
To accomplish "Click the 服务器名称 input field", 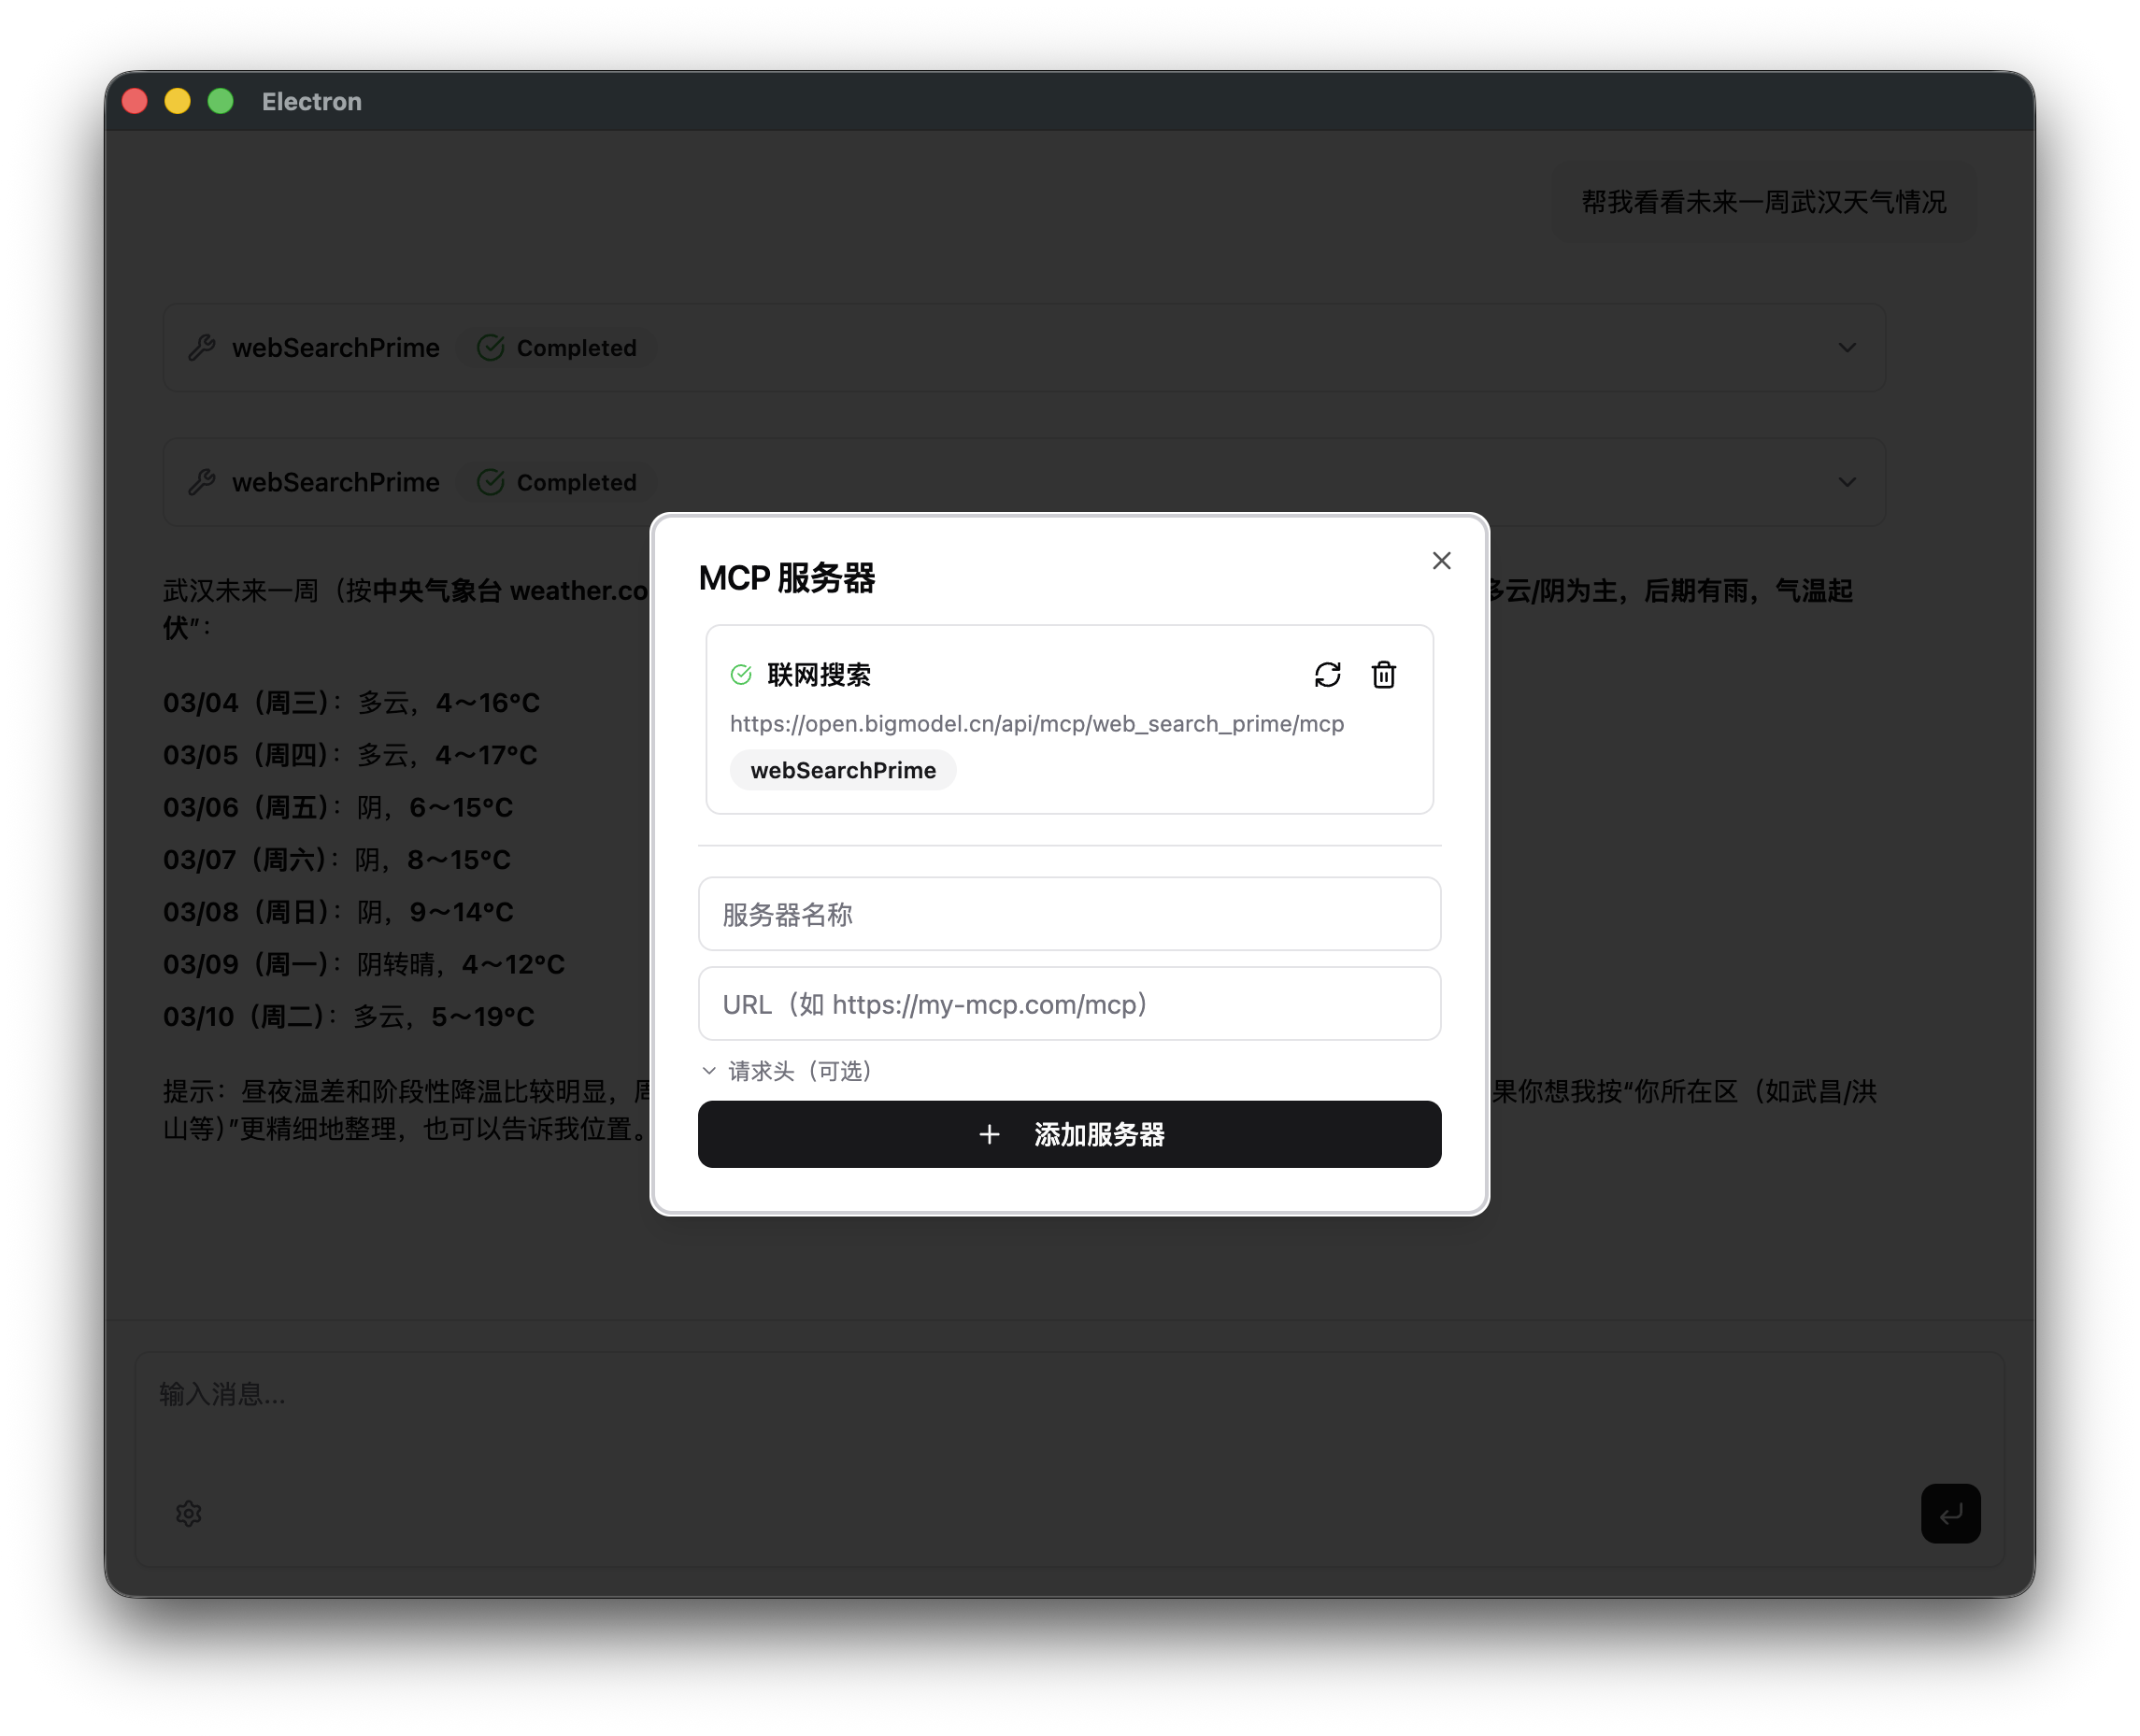I will [x=1069, y=913].
